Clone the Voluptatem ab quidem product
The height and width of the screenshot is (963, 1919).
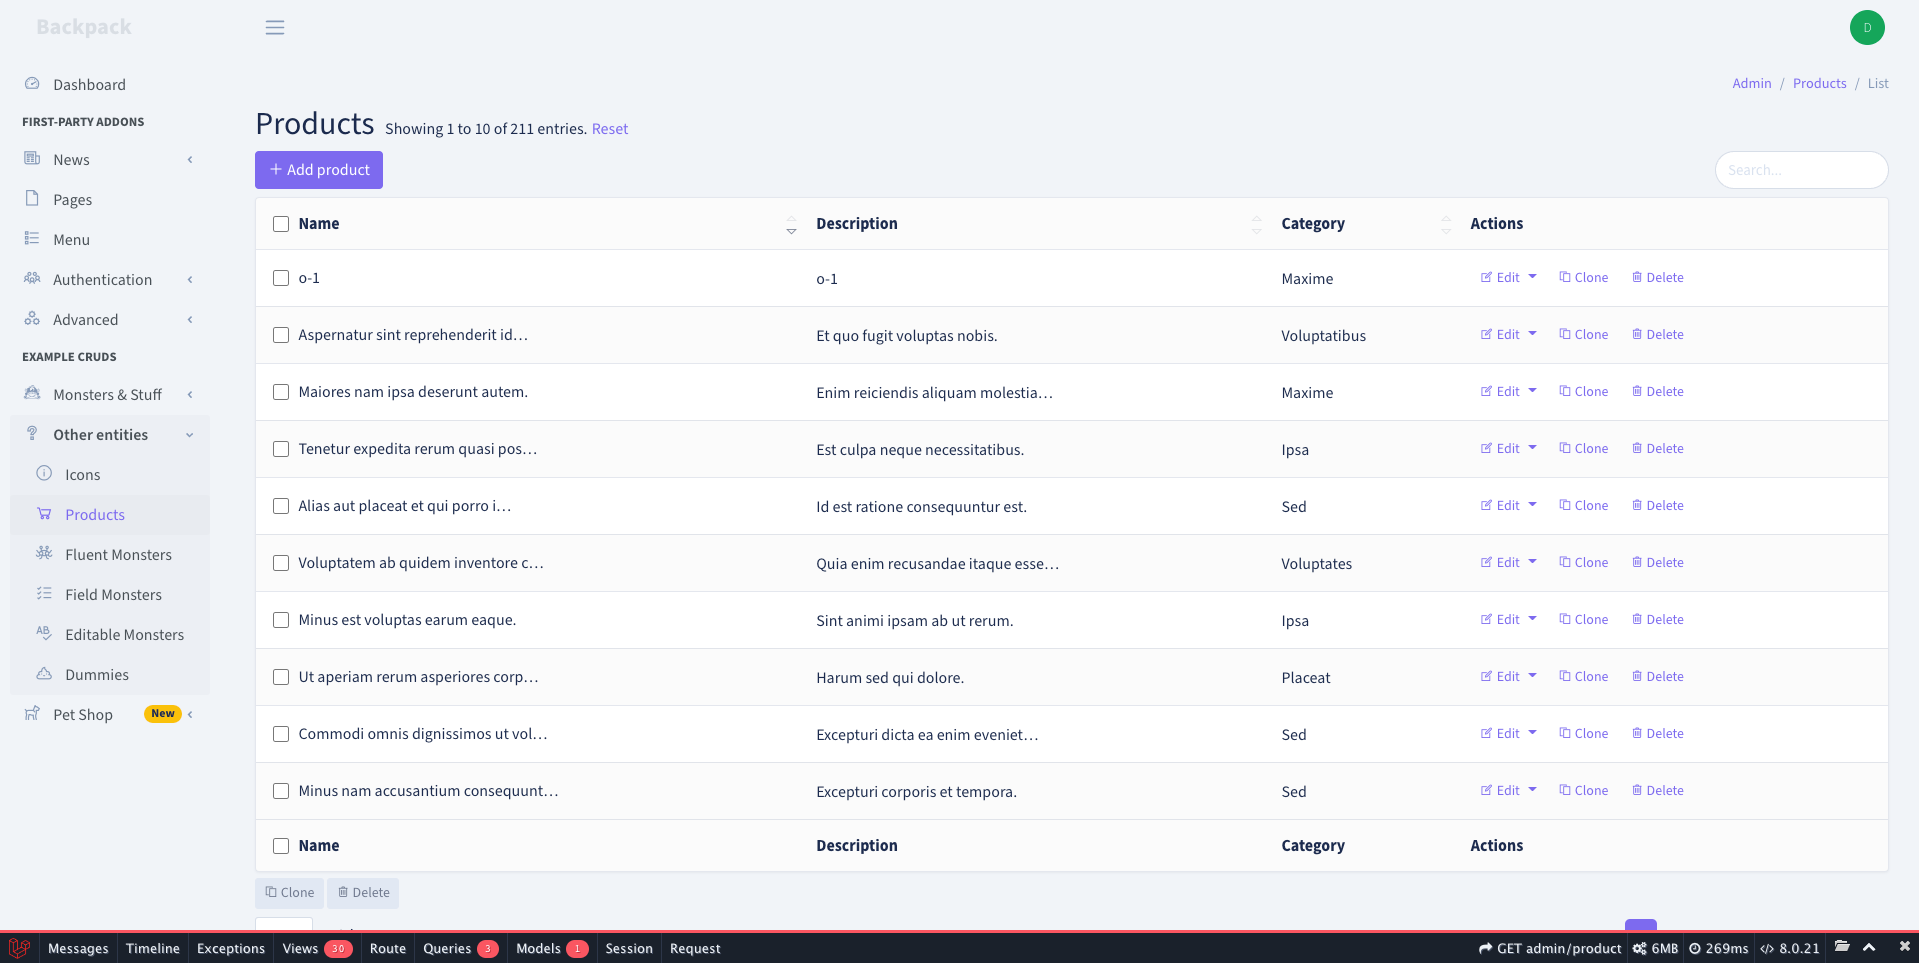(x=1584, y=563)
